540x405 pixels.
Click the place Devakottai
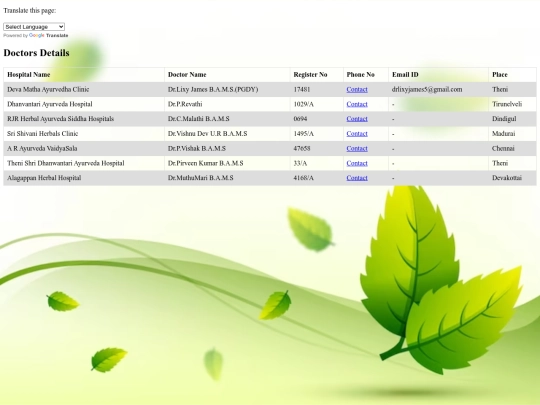pyautogui.click(x=507, y=178)
